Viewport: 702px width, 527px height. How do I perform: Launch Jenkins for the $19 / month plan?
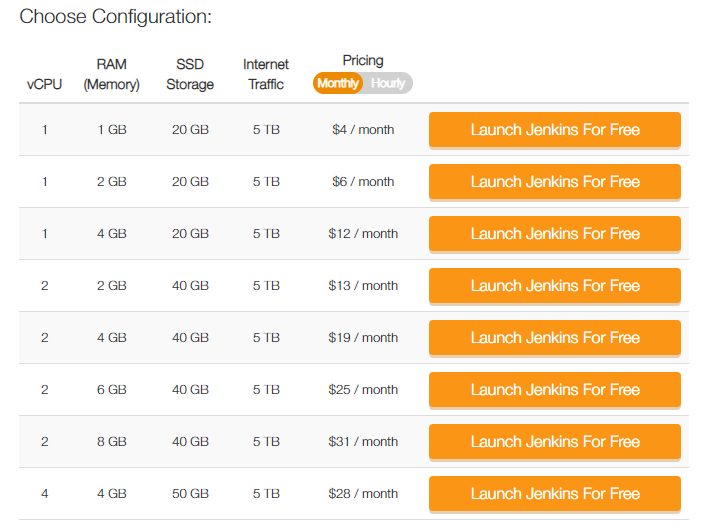555,338
